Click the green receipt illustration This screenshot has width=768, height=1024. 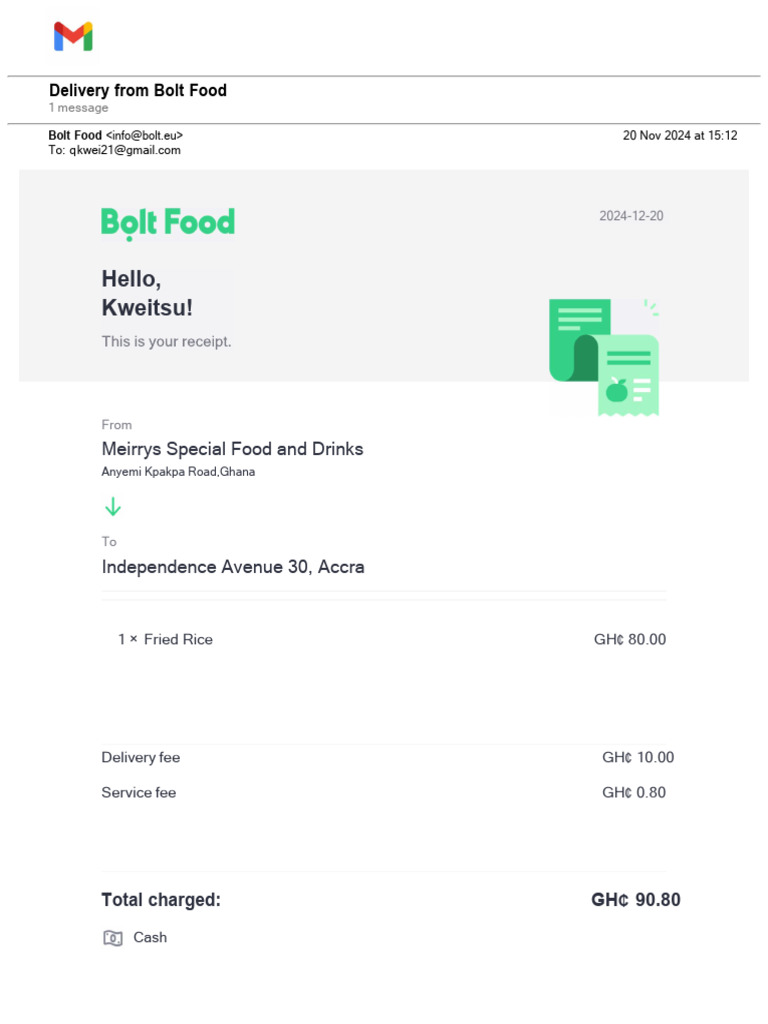[604, 356]
